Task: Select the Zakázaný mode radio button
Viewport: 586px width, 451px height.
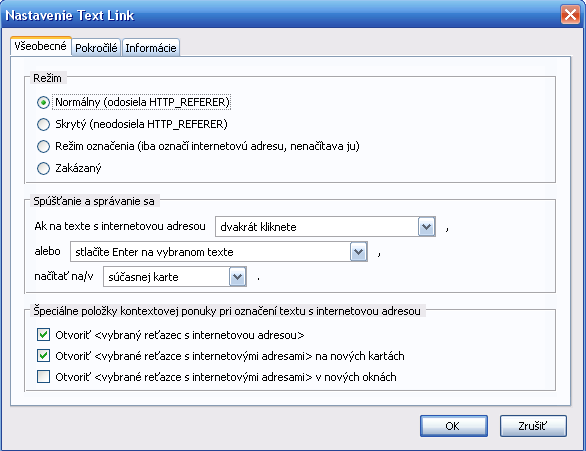Action: [43, 169]
